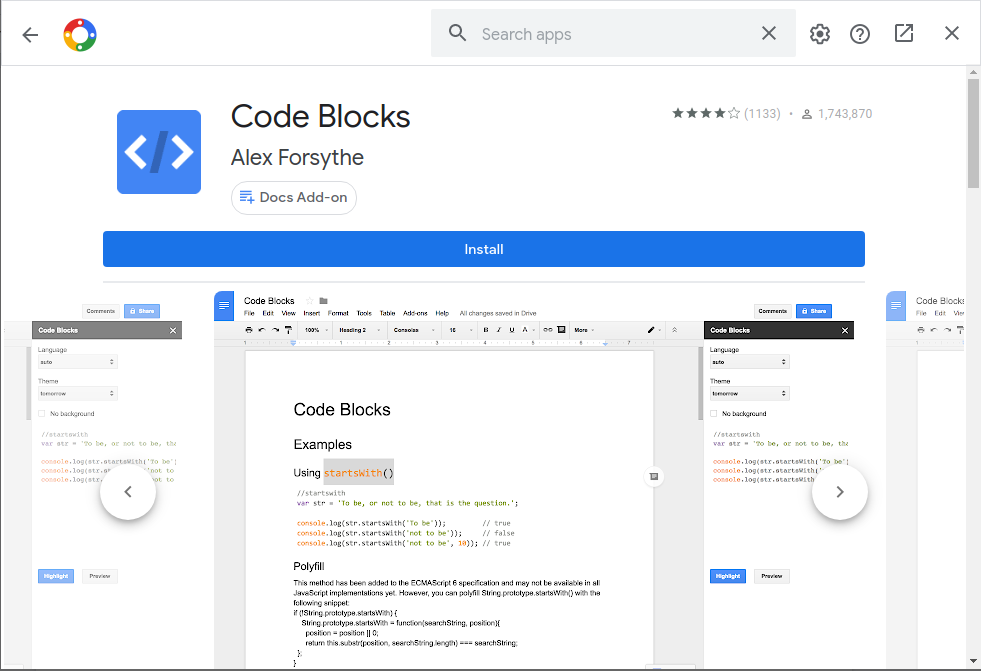The width and height of the screenshot is (981, 671).
Task: Click the 'Using startsWith()' heading
Action: coord(343,473)
